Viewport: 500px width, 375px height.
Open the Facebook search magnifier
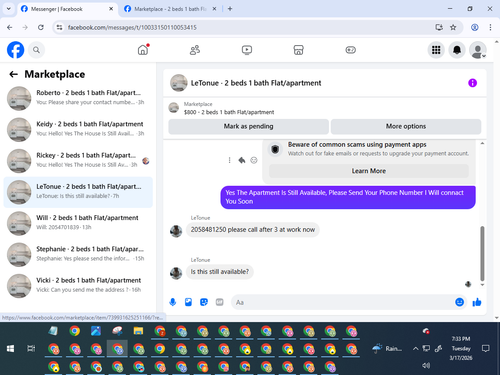click(36, 50)
